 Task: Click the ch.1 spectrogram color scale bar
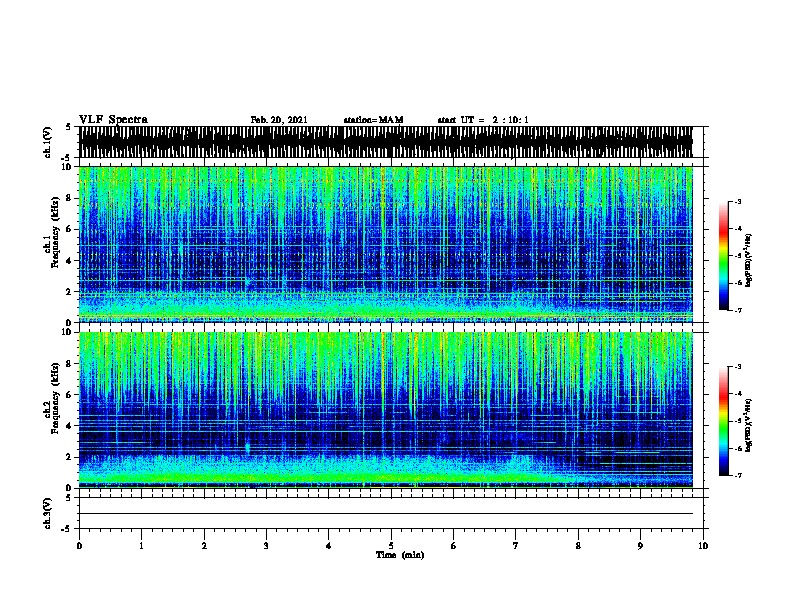[x=724, y=256]
